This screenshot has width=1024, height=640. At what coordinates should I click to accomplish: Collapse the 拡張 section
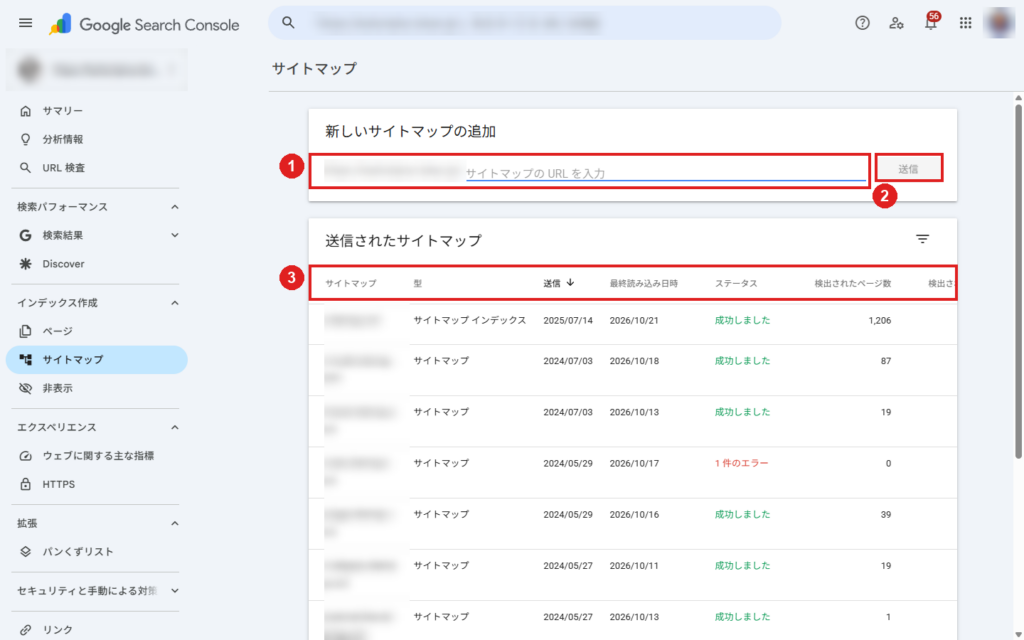click(x=174, y=523)
